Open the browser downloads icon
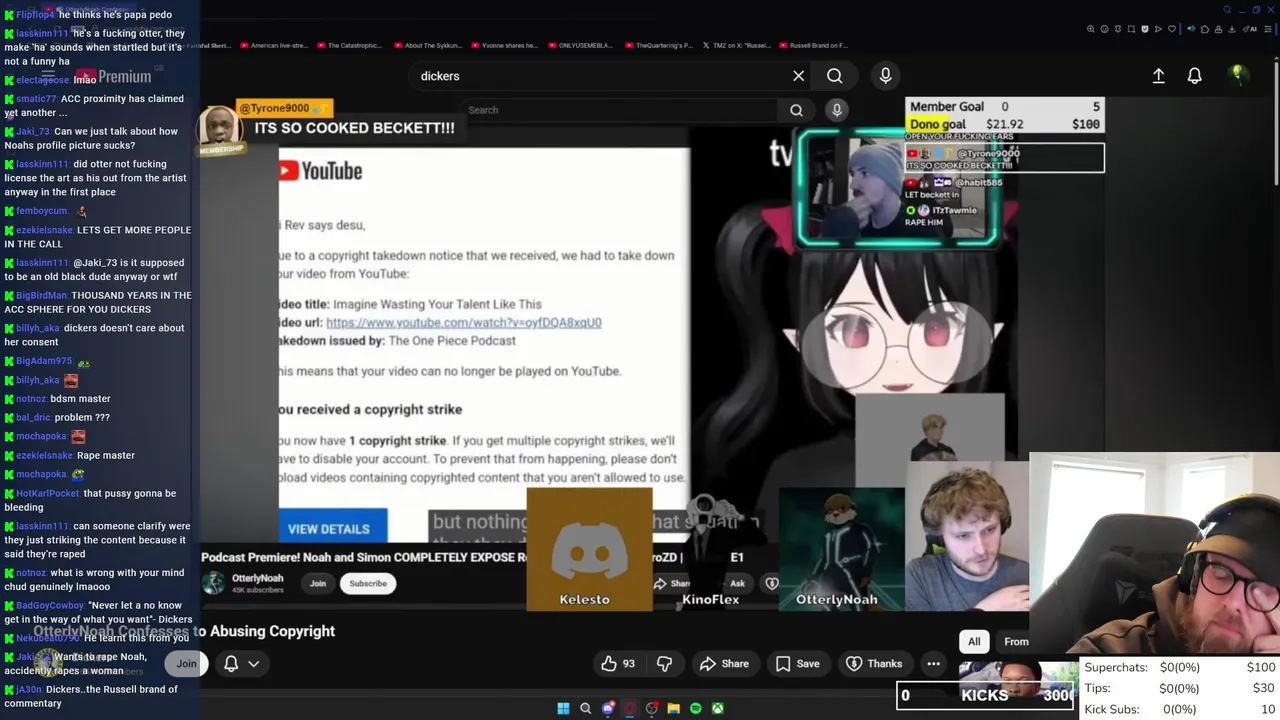The image size is (1280, 720). [x=1232, y=29]
